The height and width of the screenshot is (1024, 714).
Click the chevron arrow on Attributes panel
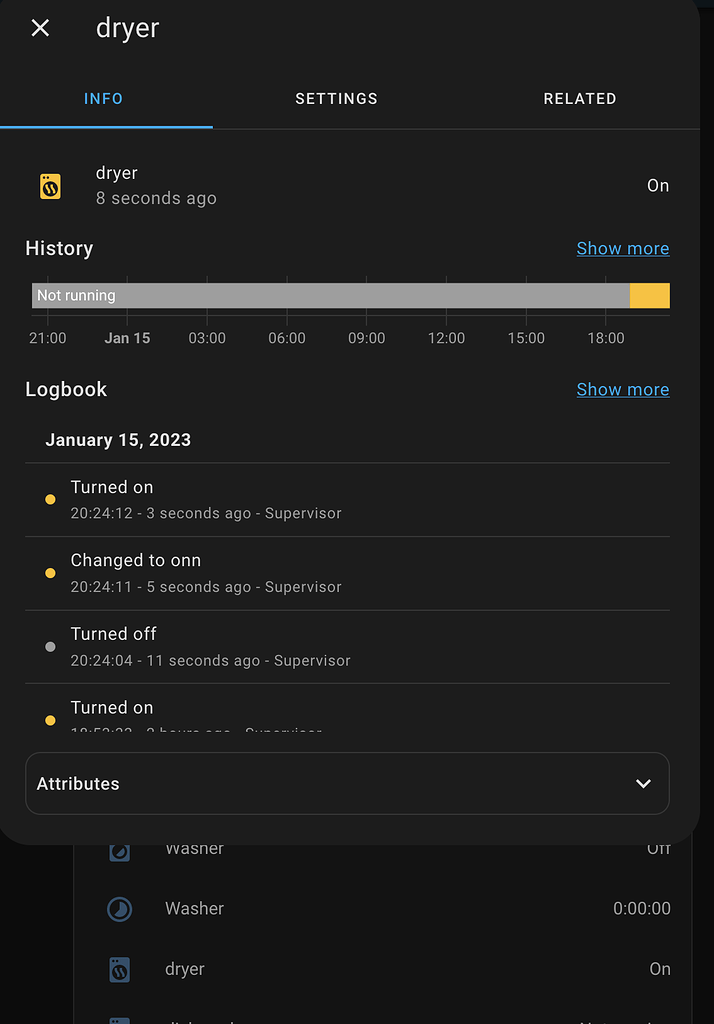point(643,784)
